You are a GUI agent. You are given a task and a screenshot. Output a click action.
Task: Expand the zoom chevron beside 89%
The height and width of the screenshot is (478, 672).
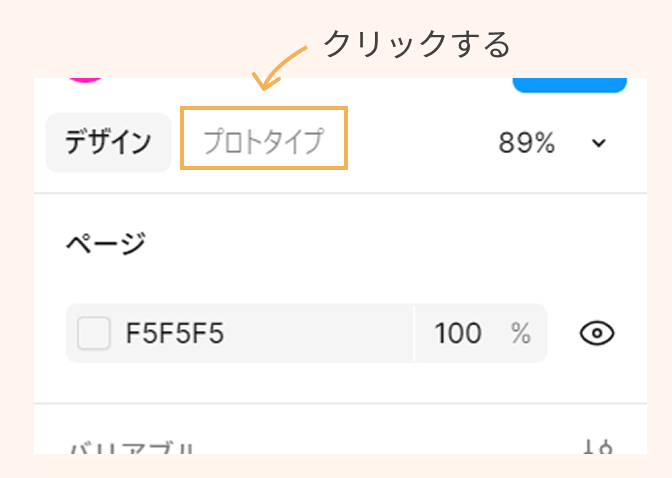click(599, 143)
